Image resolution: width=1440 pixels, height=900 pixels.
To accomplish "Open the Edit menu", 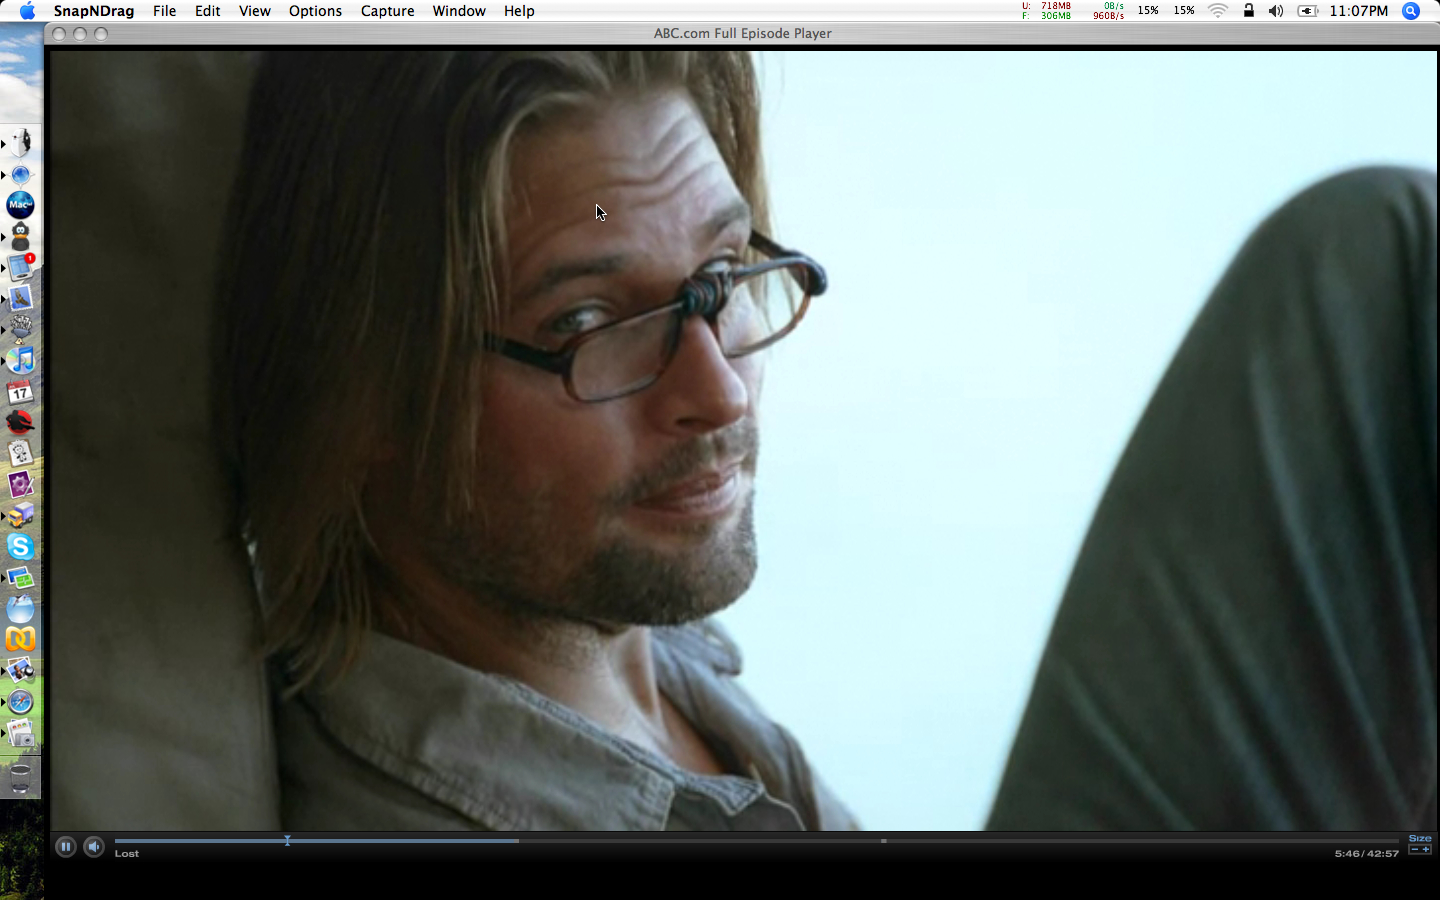I will (x=208, y=11).
